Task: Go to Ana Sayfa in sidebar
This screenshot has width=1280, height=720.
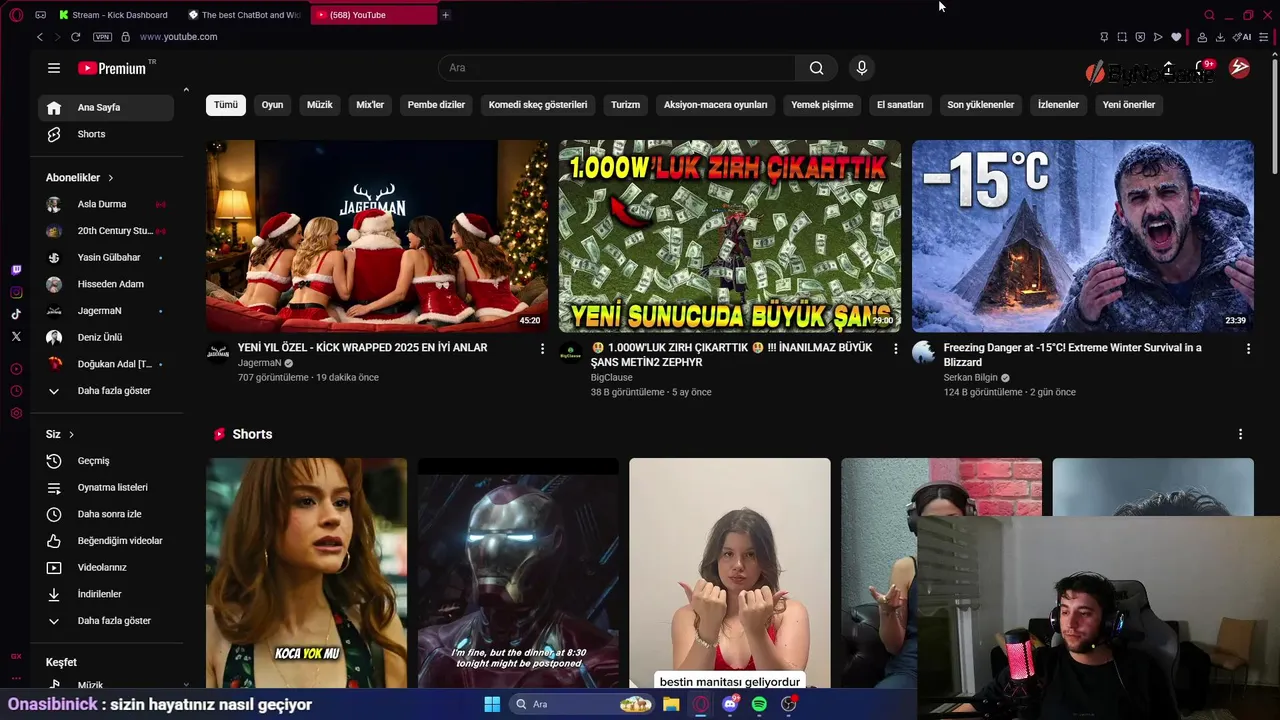Action: pos(106,108)
